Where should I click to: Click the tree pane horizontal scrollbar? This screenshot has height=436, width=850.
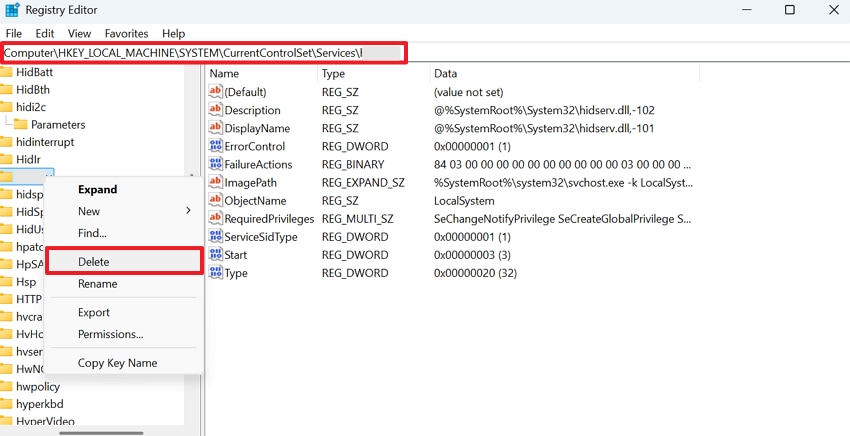(101, 433)
